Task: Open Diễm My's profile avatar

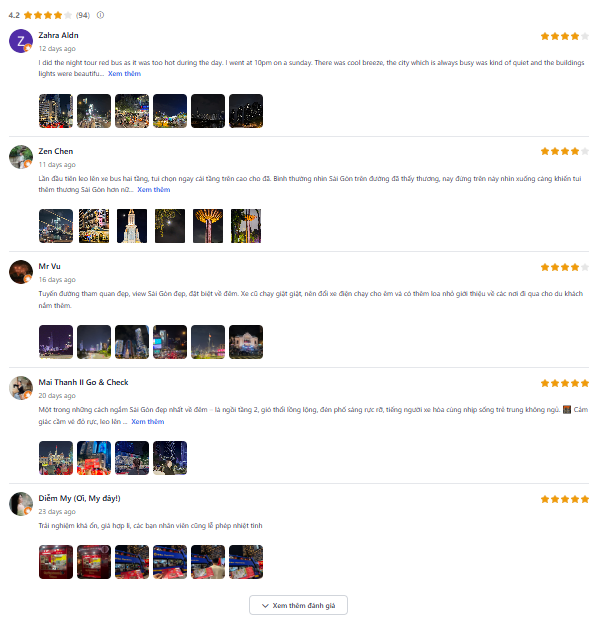Action: tap(21, 503)
